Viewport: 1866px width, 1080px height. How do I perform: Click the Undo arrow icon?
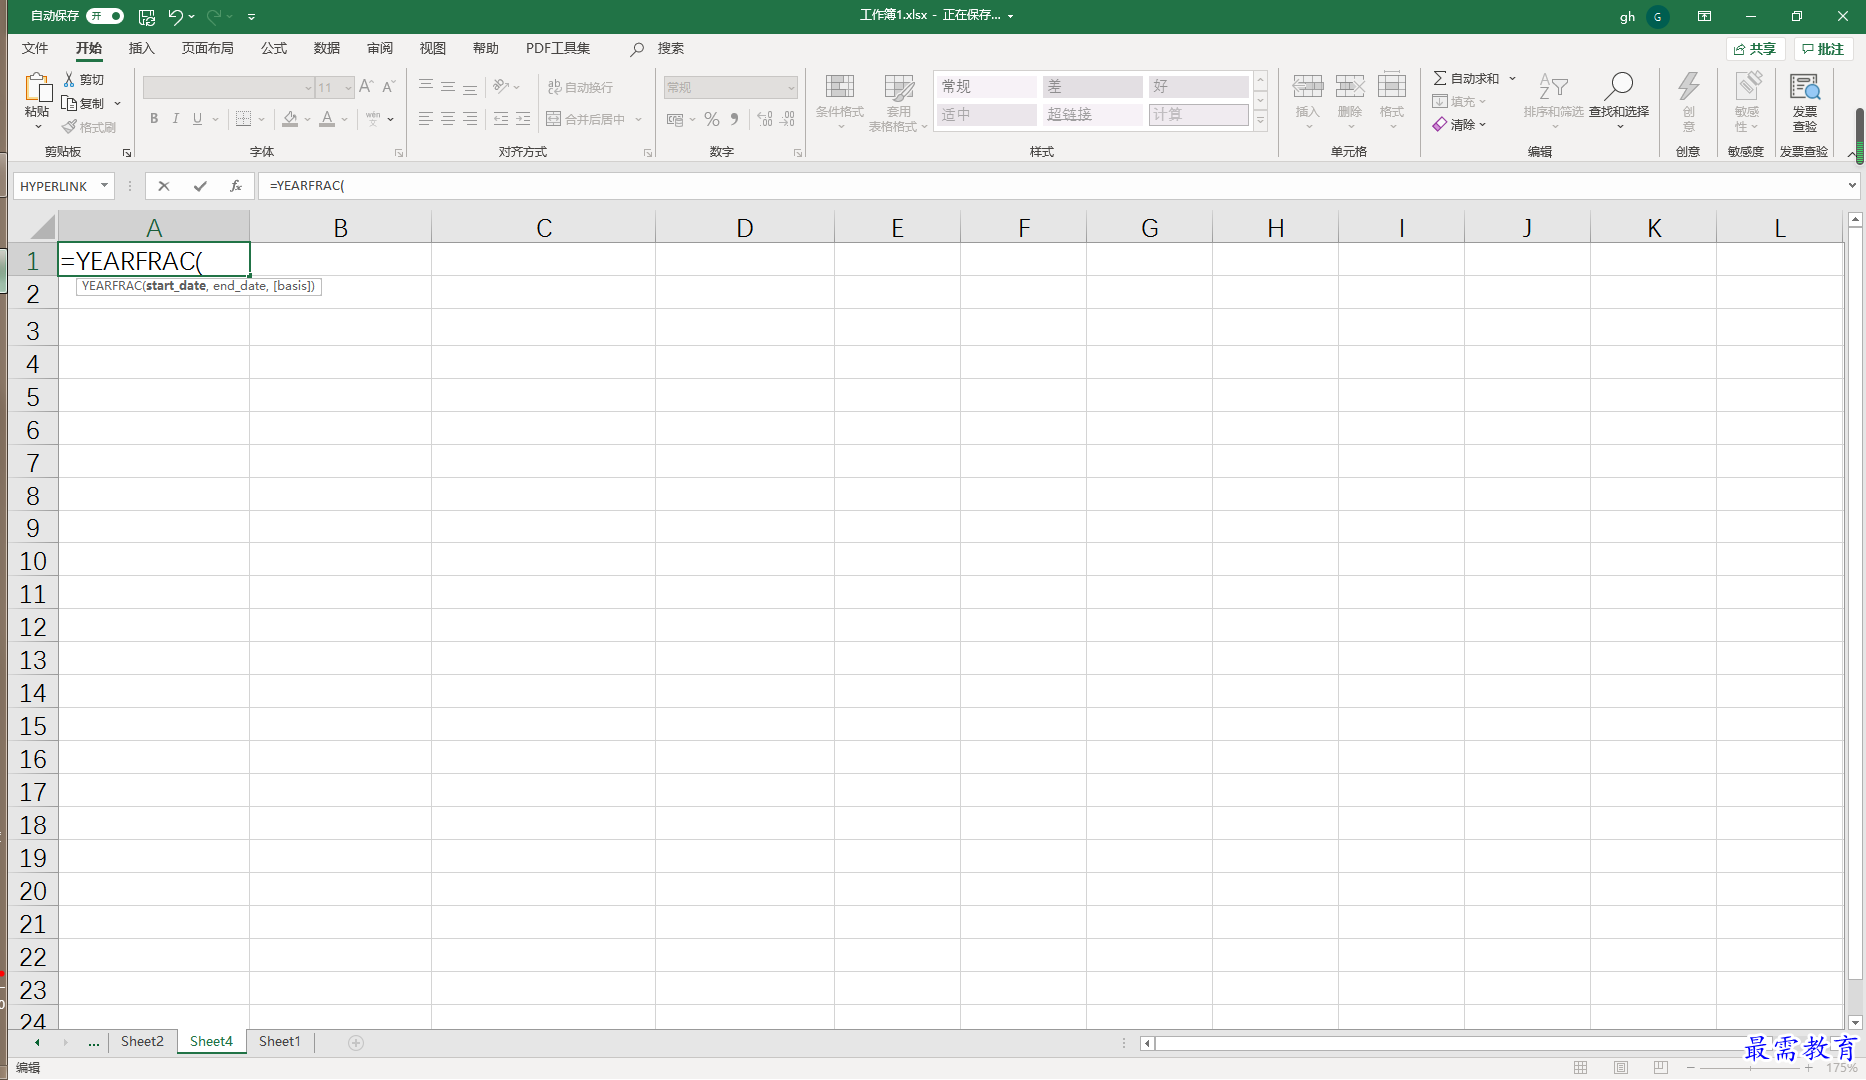(x=176, y=16)
